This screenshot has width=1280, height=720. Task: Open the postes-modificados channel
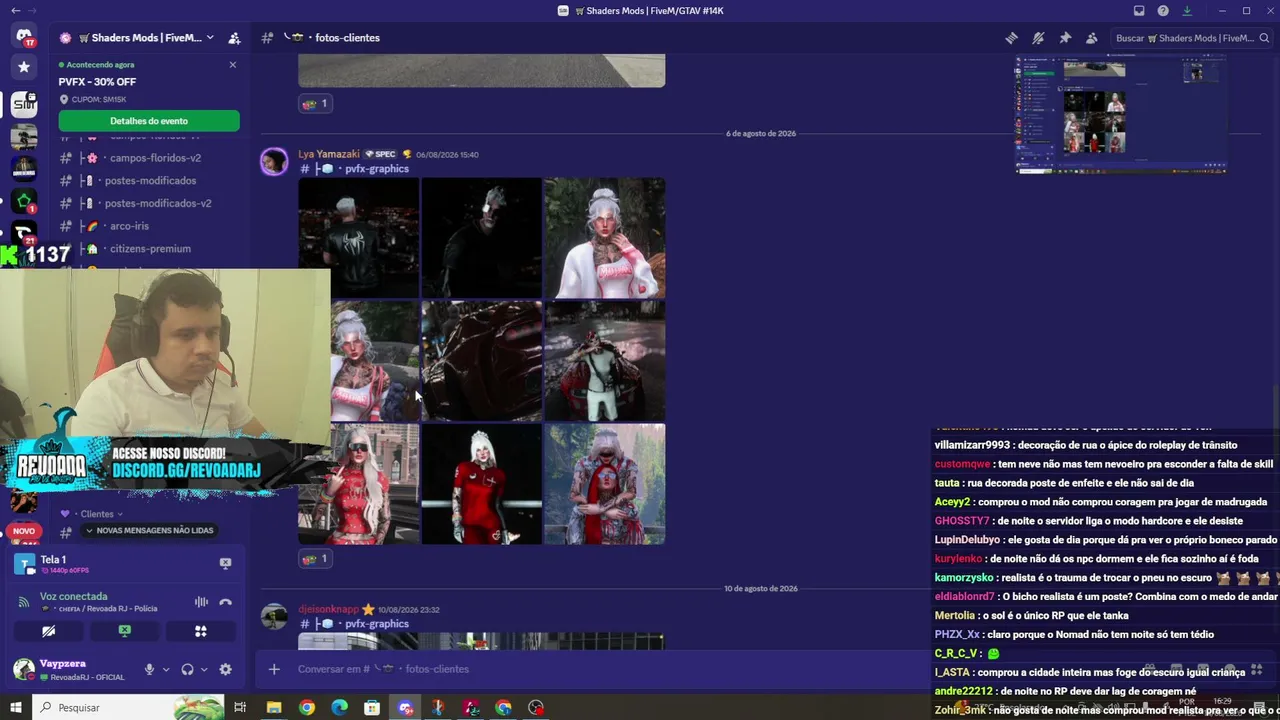(148, 181)
